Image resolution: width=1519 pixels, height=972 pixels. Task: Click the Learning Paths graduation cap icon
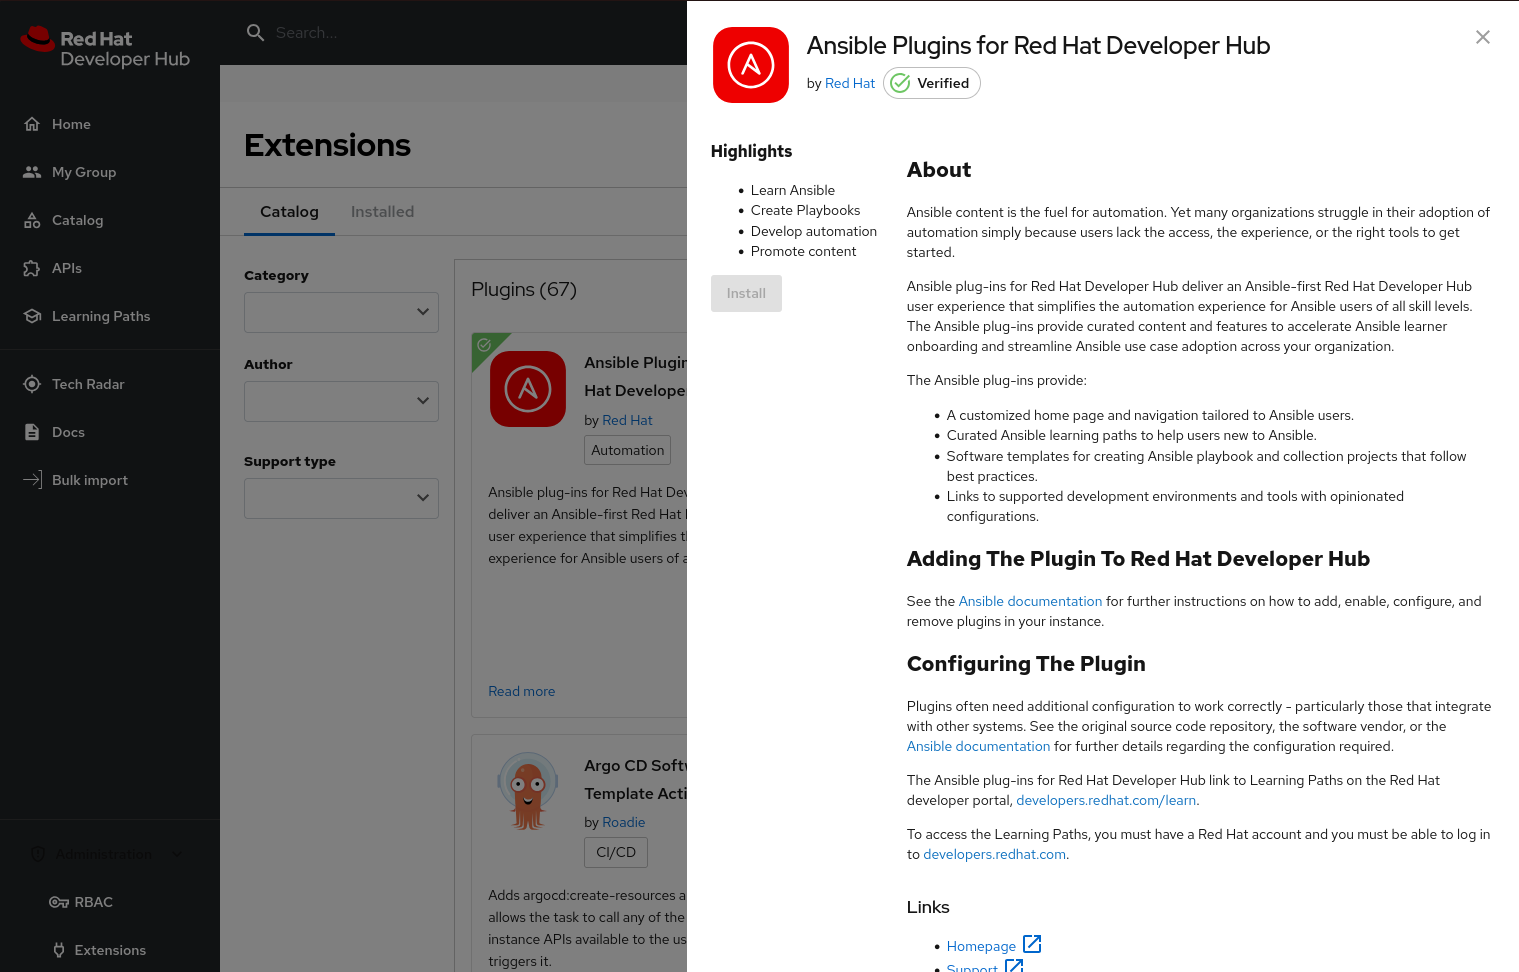[32, 316]
